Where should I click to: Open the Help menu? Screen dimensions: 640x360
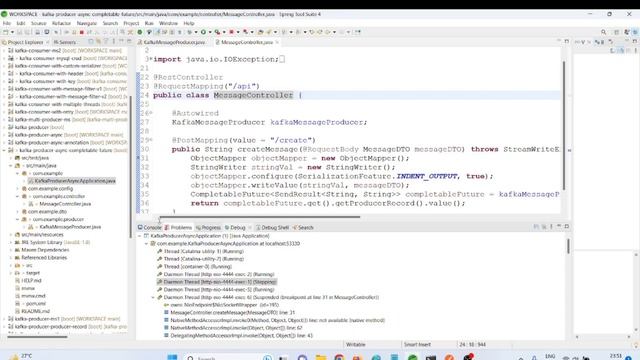click(189, 23)
